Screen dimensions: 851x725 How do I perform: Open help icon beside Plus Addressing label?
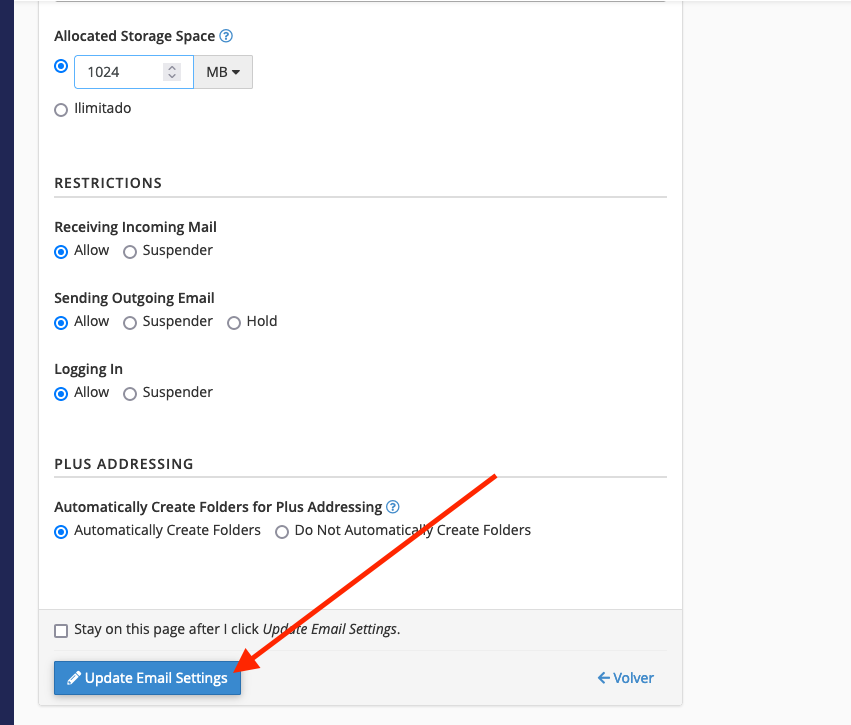pos(392,507)
